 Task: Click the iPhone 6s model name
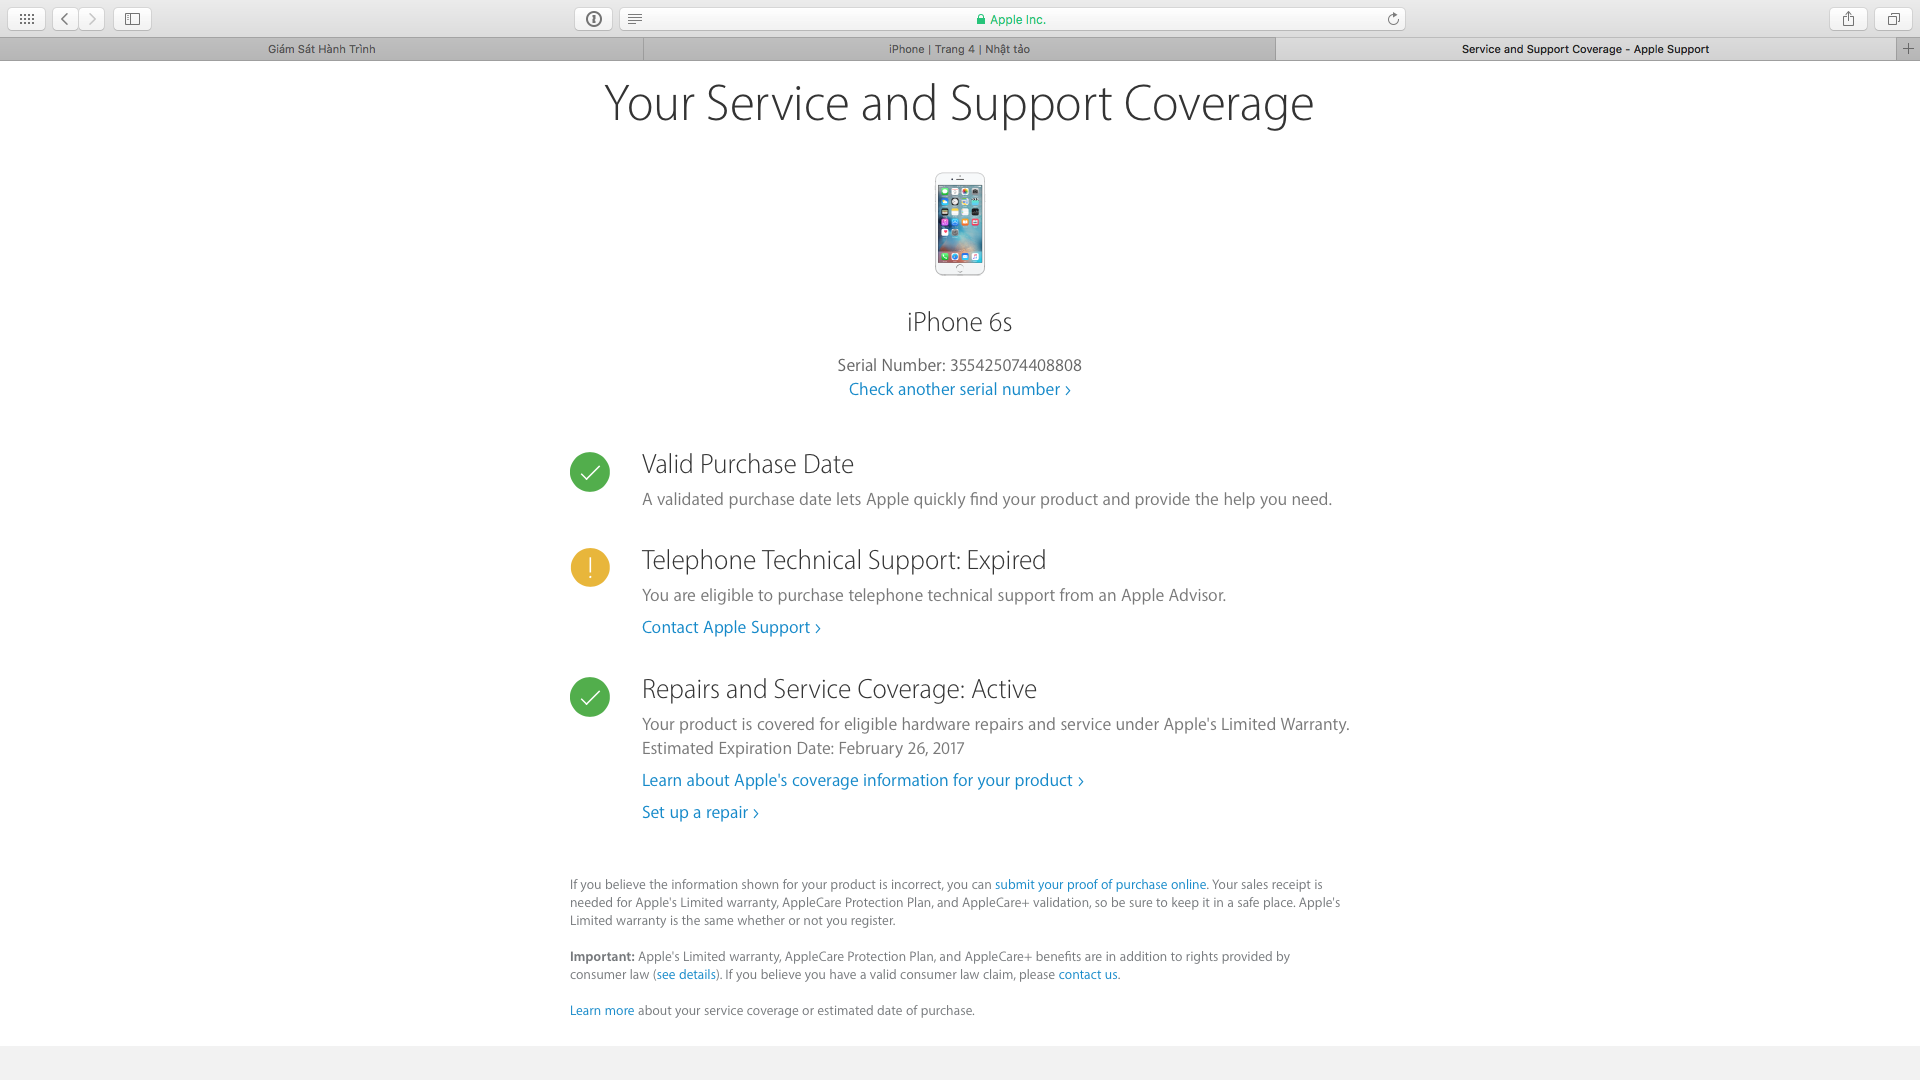click(960, 322)
